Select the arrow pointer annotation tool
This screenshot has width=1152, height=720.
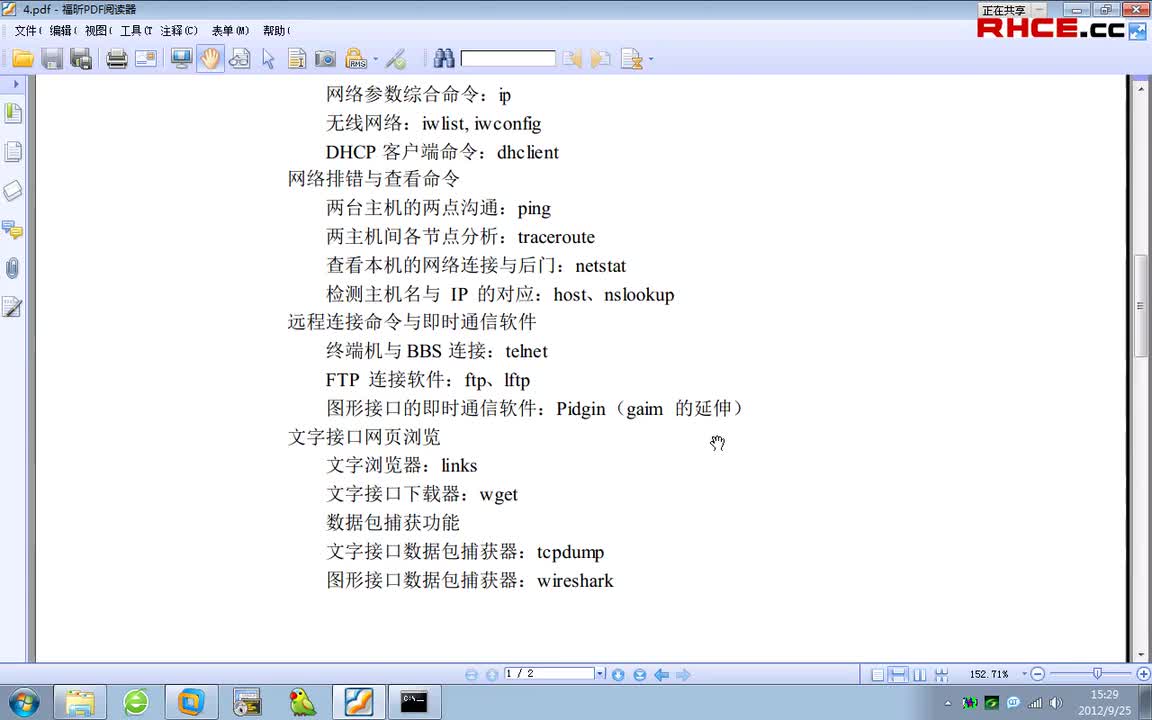tap(268, 58)
